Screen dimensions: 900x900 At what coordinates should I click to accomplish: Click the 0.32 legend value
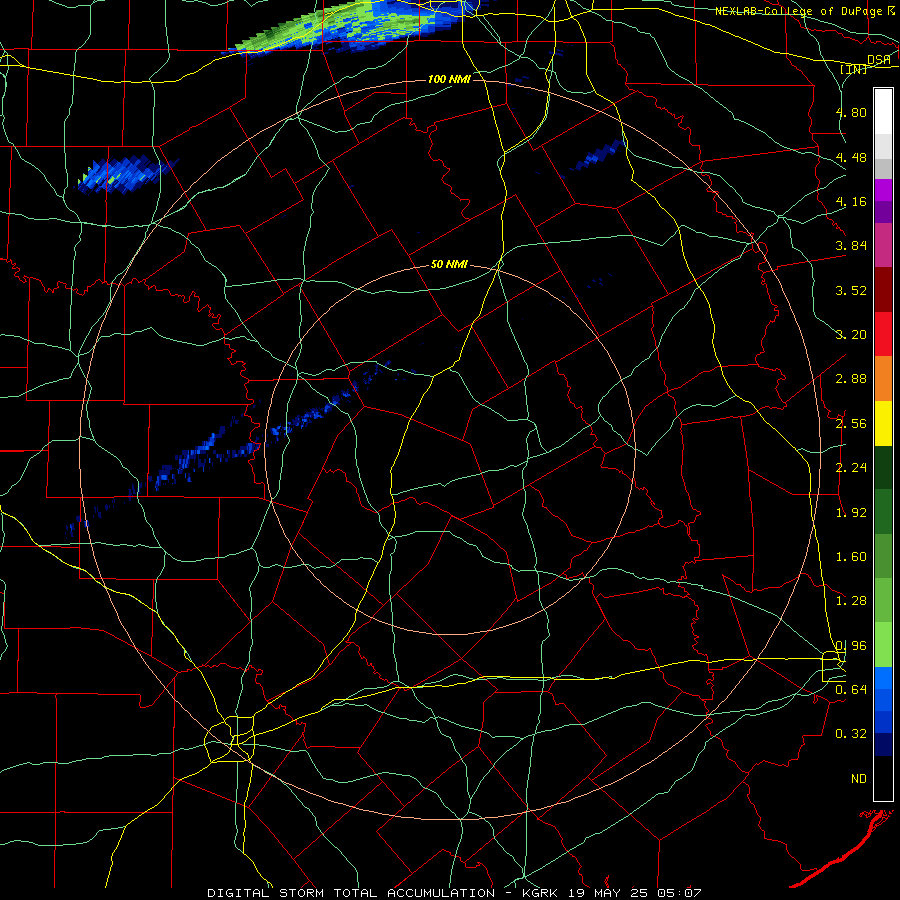coord(851,734)
